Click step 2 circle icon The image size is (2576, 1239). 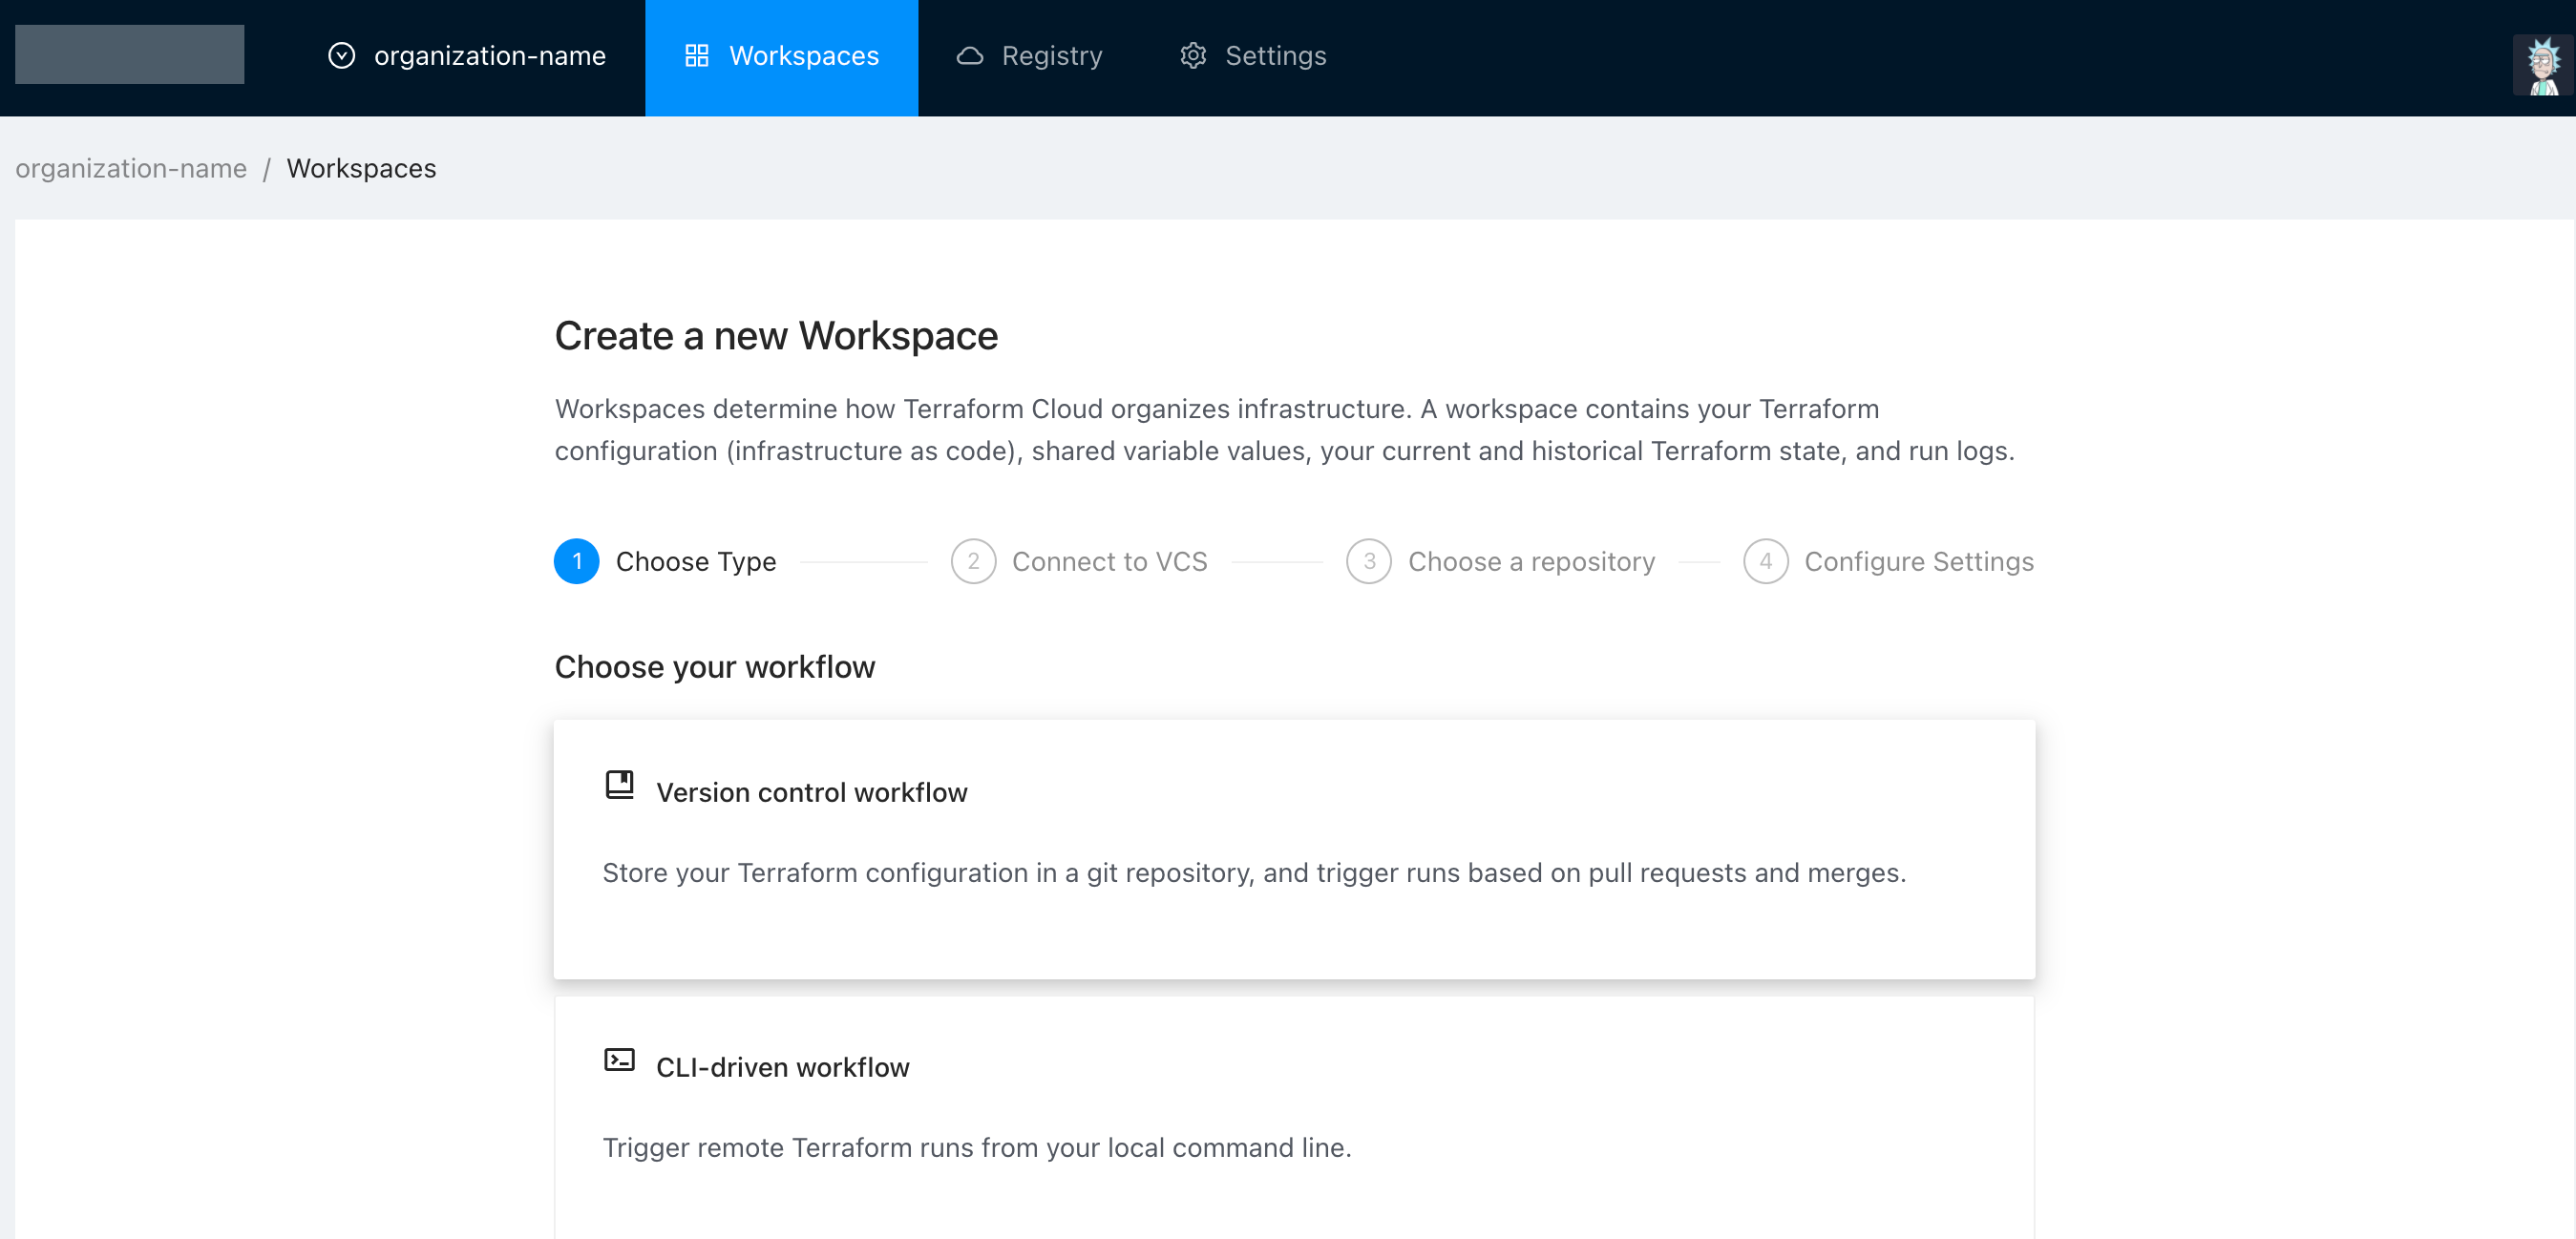pyautogui.click(x=973, y=561)
